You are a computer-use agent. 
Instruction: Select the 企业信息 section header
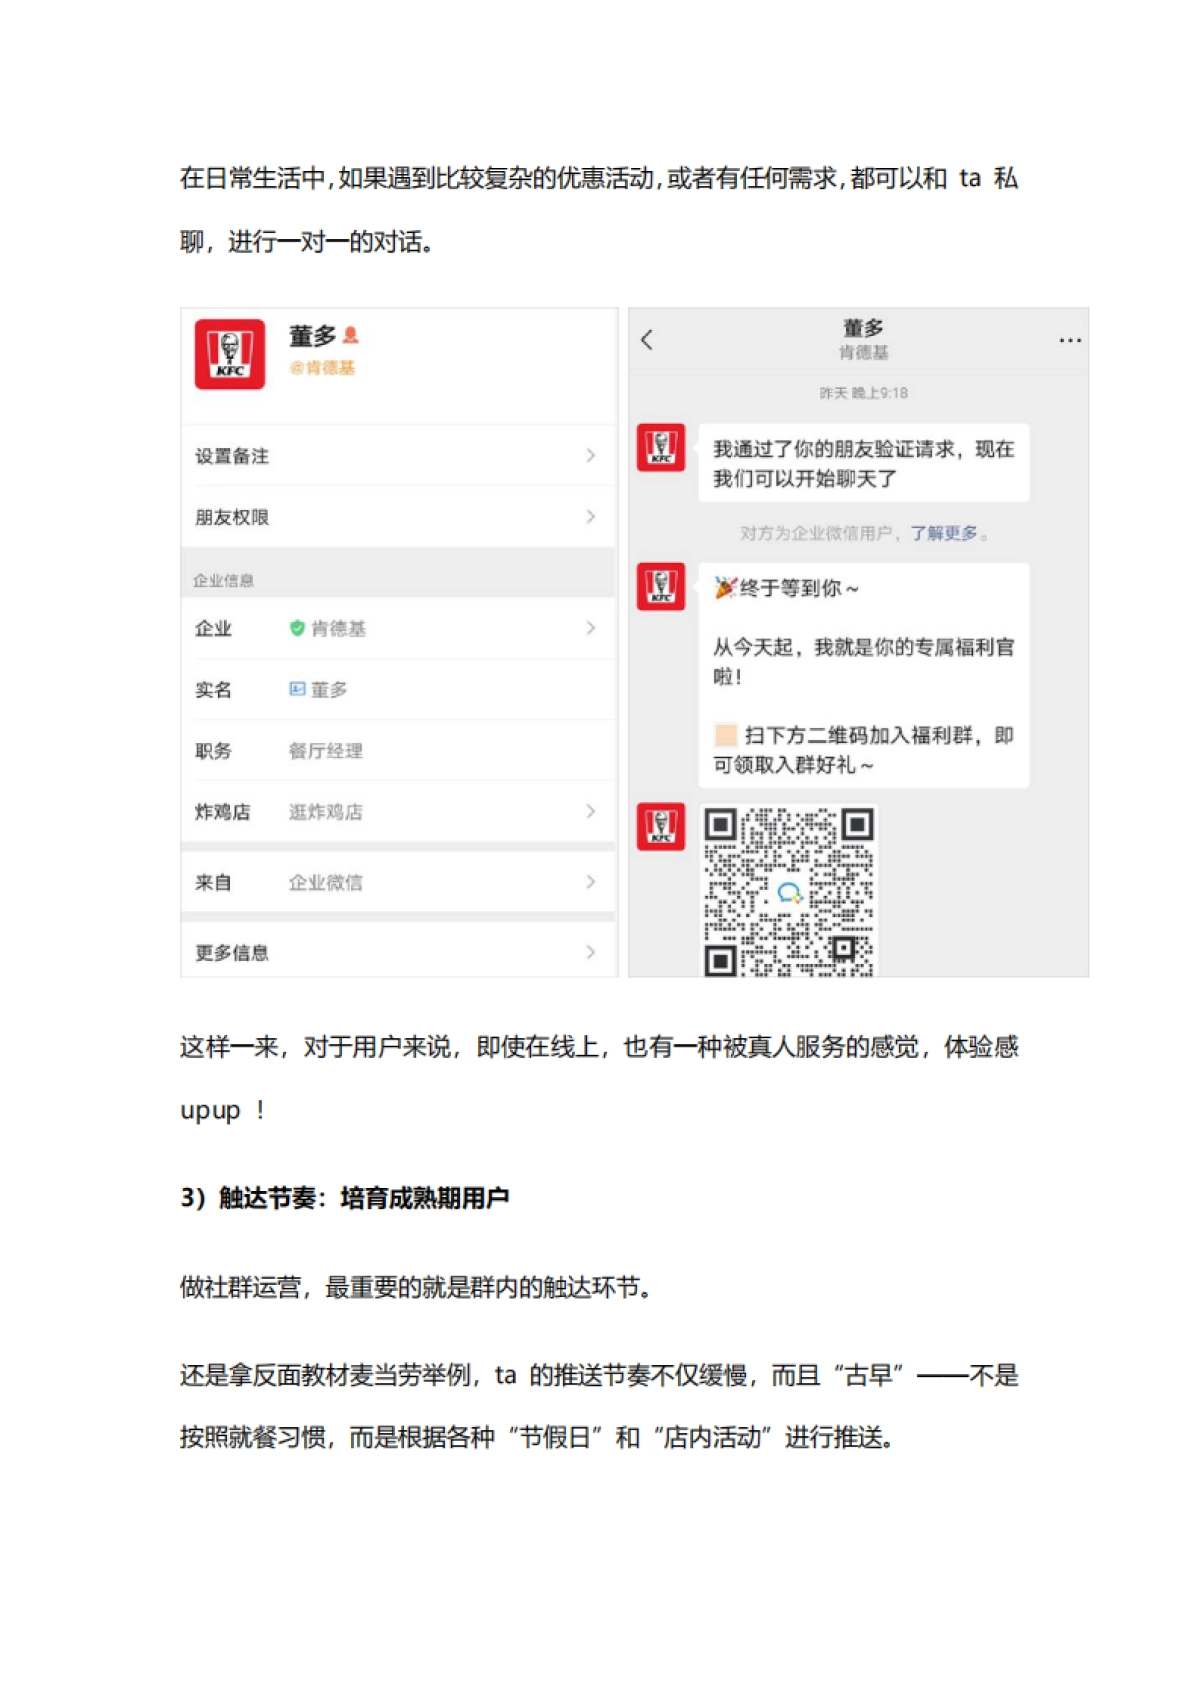point(224,581)
